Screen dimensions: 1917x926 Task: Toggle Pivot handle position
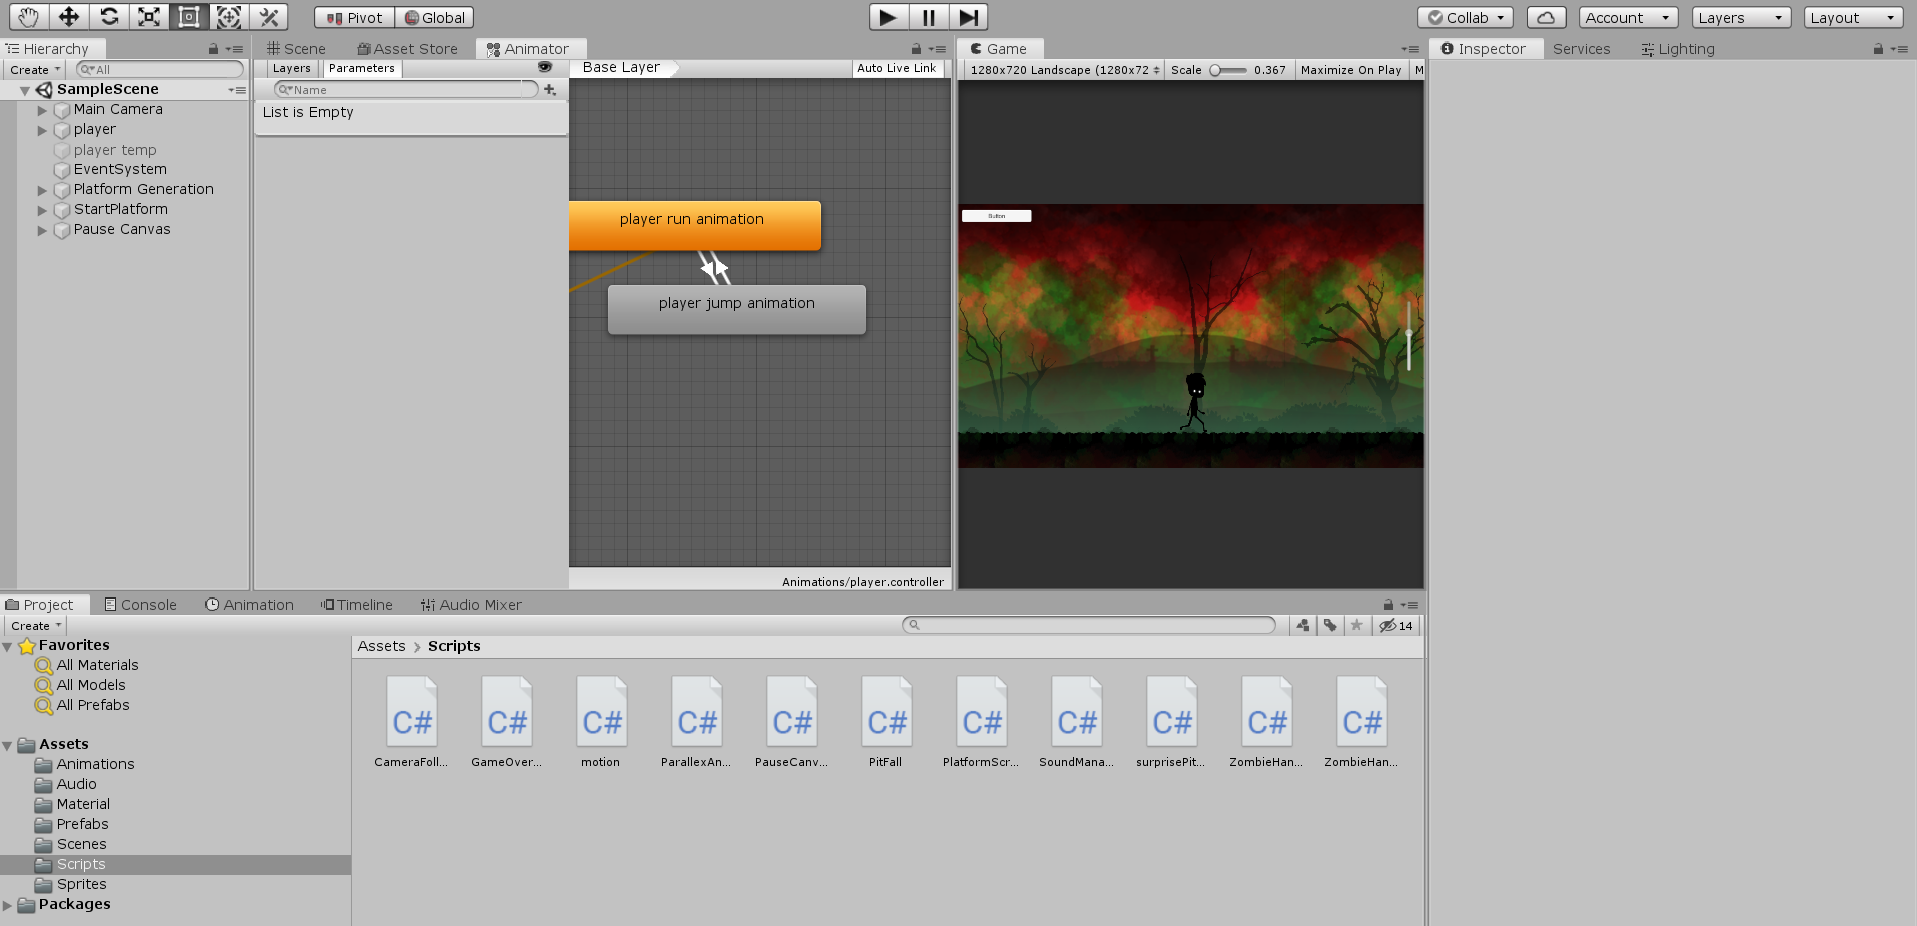(354, 18)
